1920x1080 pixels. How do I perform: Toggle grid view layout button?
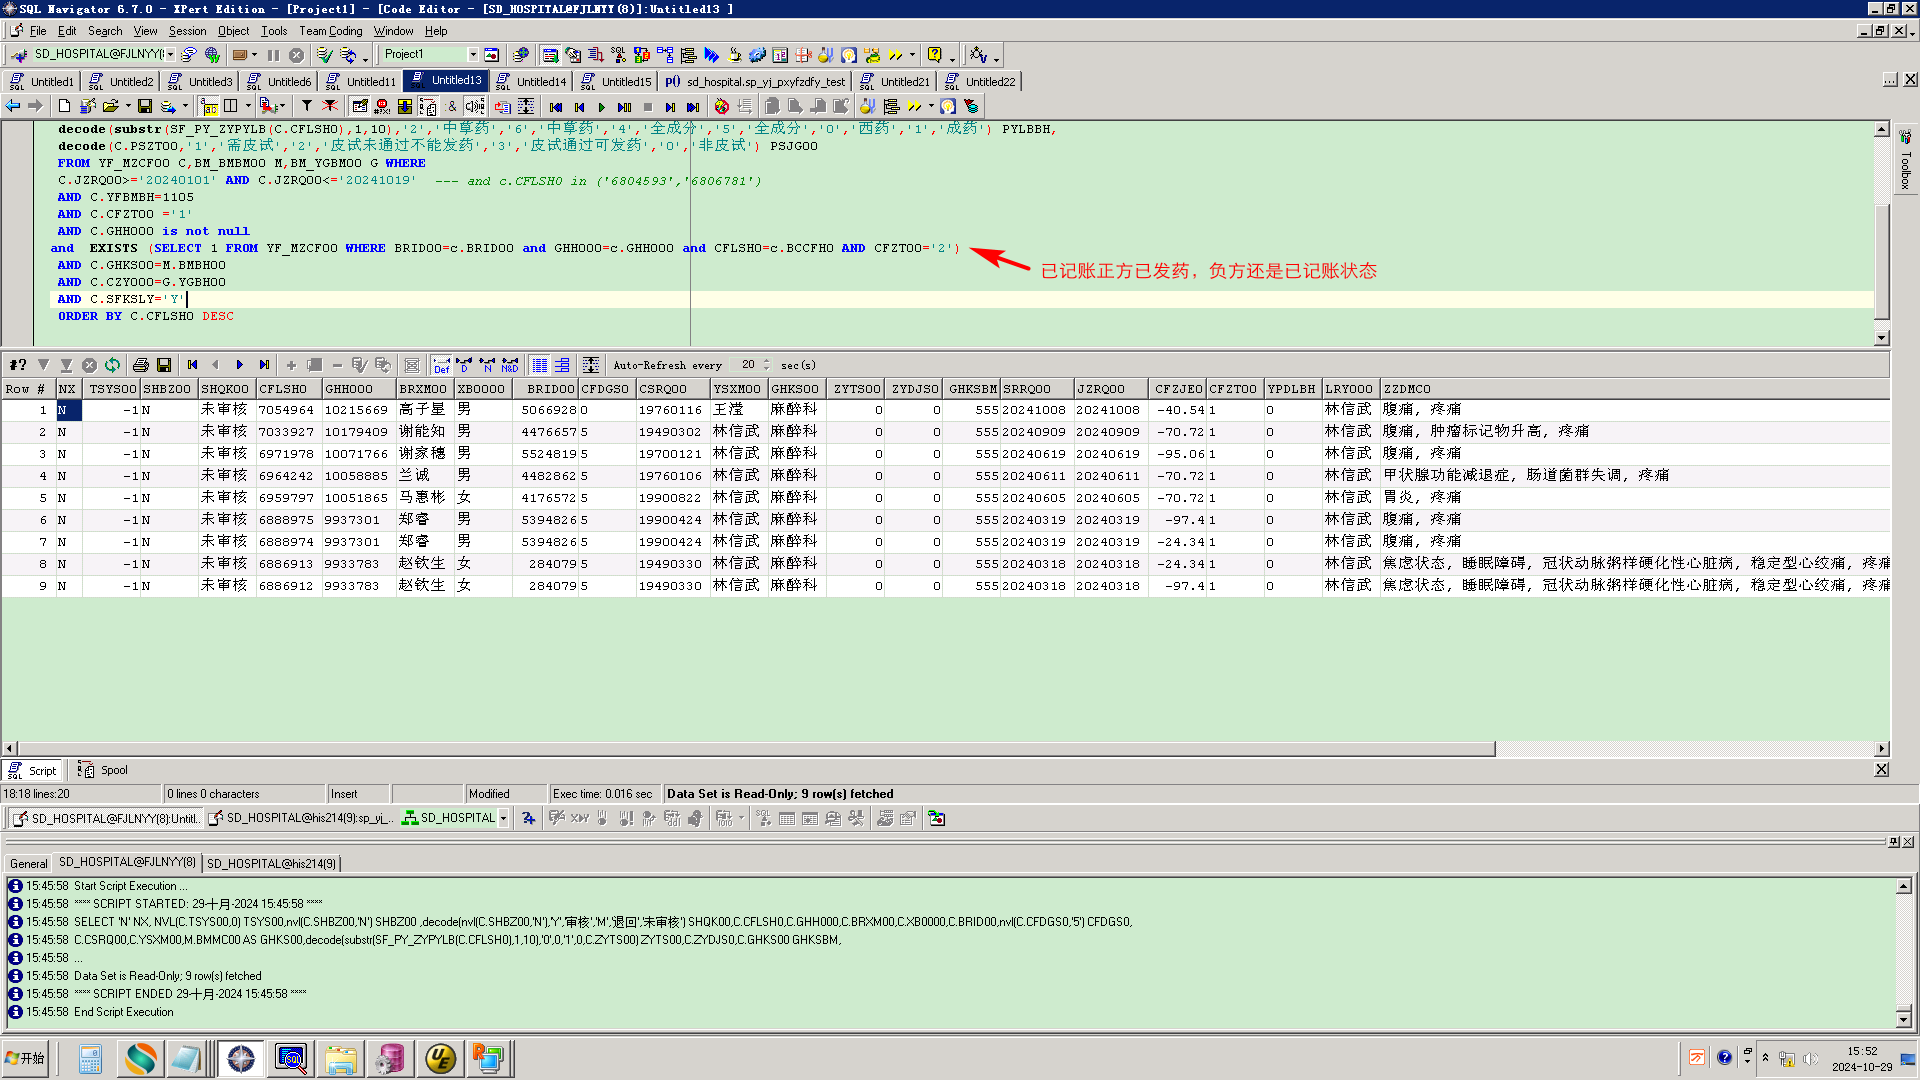coord(540,365)
